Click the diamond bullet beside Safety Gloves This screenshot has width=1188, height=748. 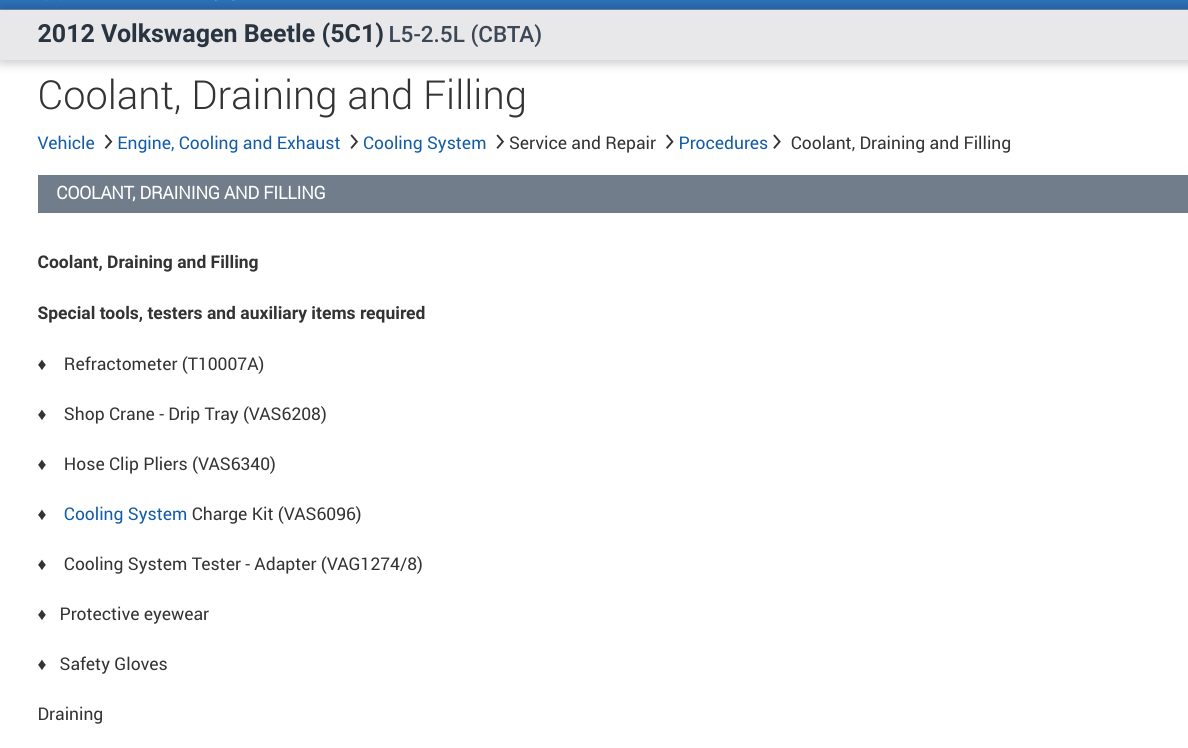tap(42, 664)
